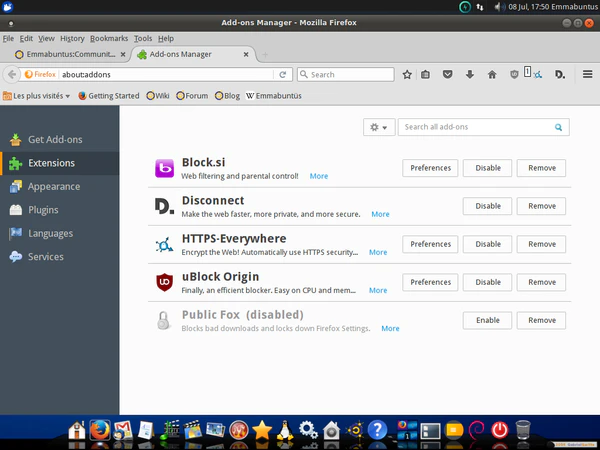Click the reload button in address bar
Viewport: 600px width, 450px height.
283,74
